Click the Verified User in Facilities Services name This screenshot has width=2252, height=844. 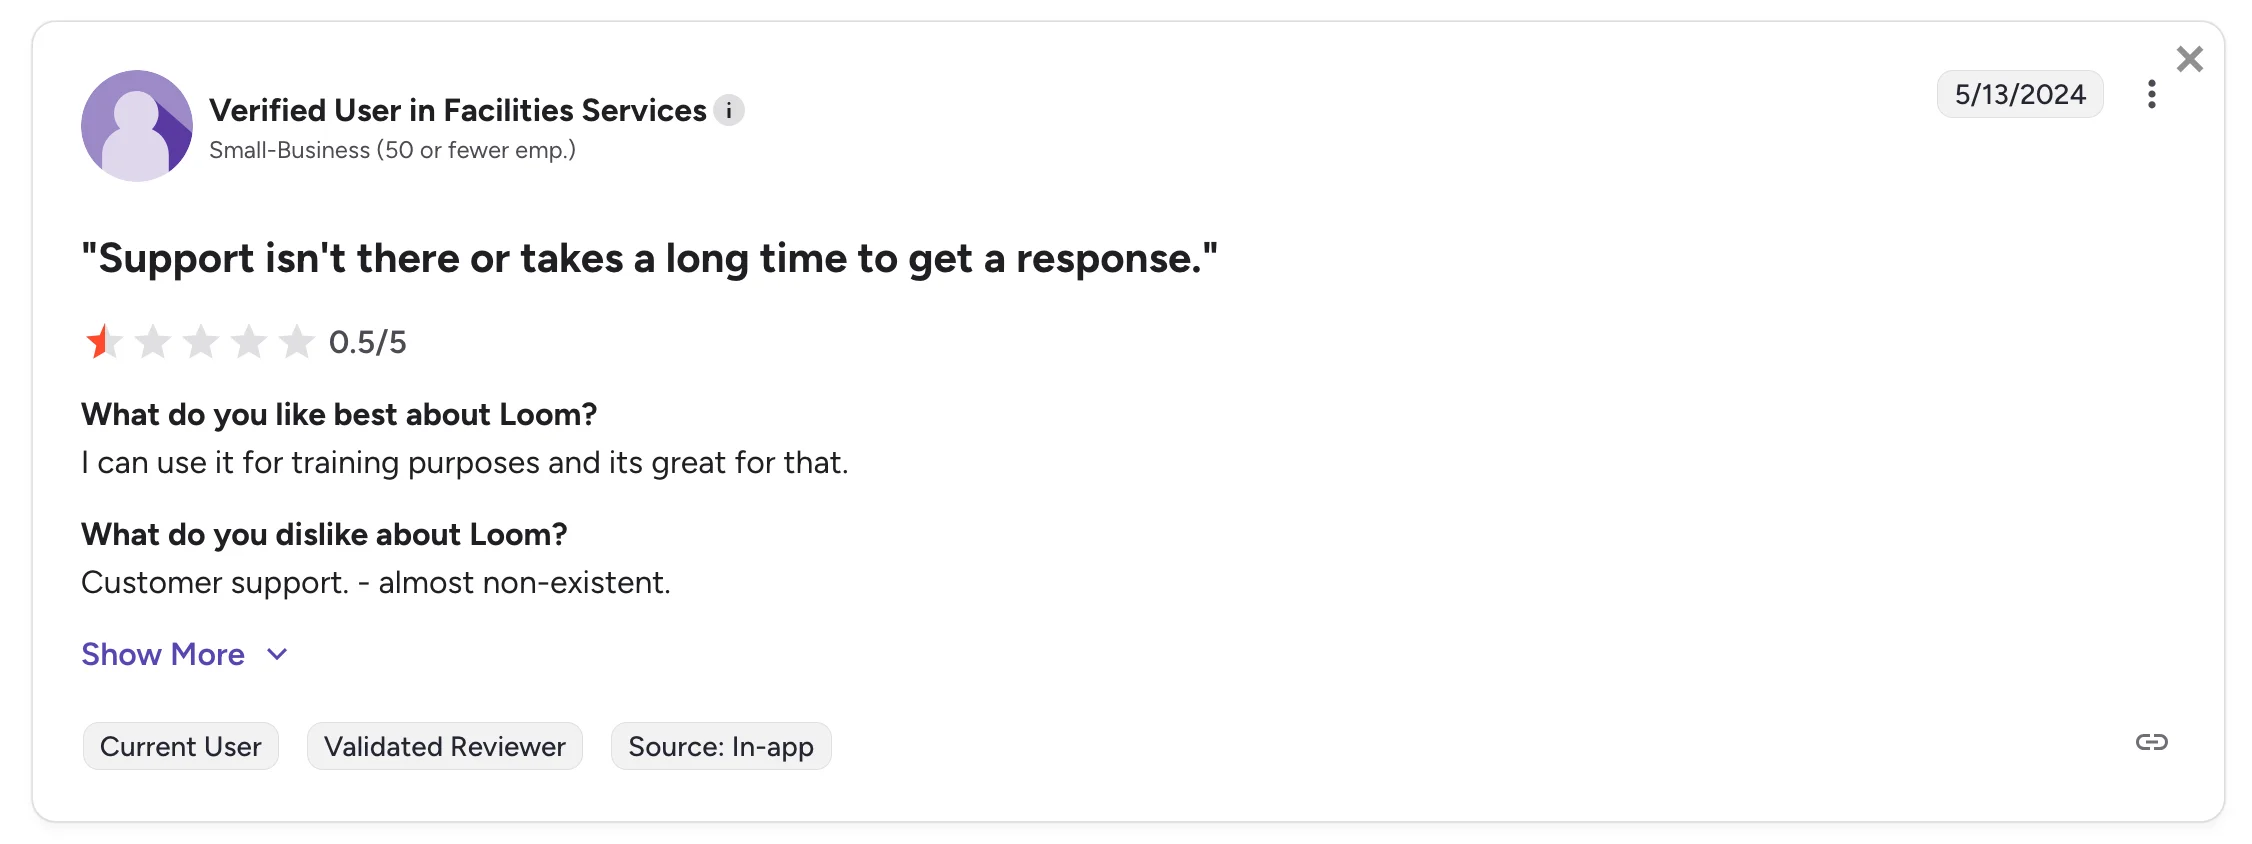click(x=455, y=110)
